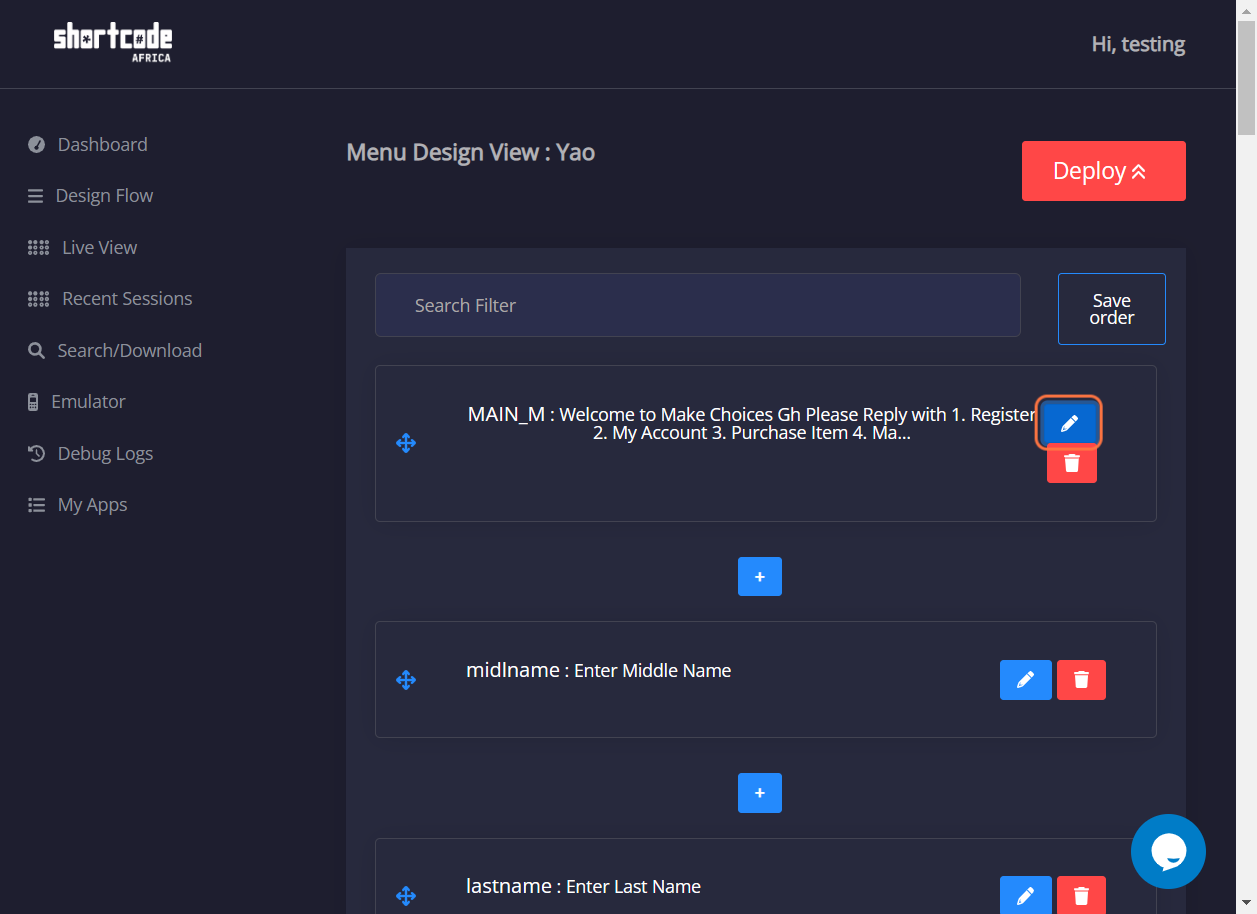Screen dimensions: 1257x914
Task: Delete the midlname menu entry
Action: (x=1081, y=680)
